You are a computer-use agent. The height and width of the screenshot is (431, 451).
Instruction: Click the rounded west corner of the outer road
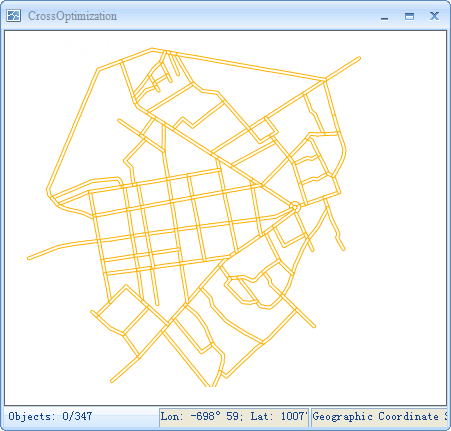click(49, 191)
